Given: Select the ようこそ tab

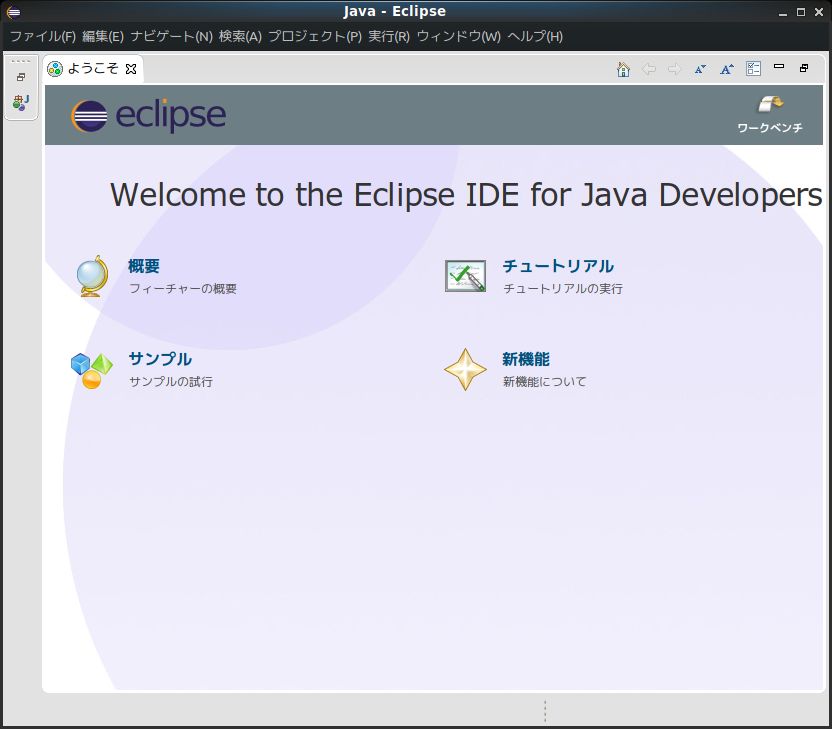Looking at the screenshot, I should point(93,68).
